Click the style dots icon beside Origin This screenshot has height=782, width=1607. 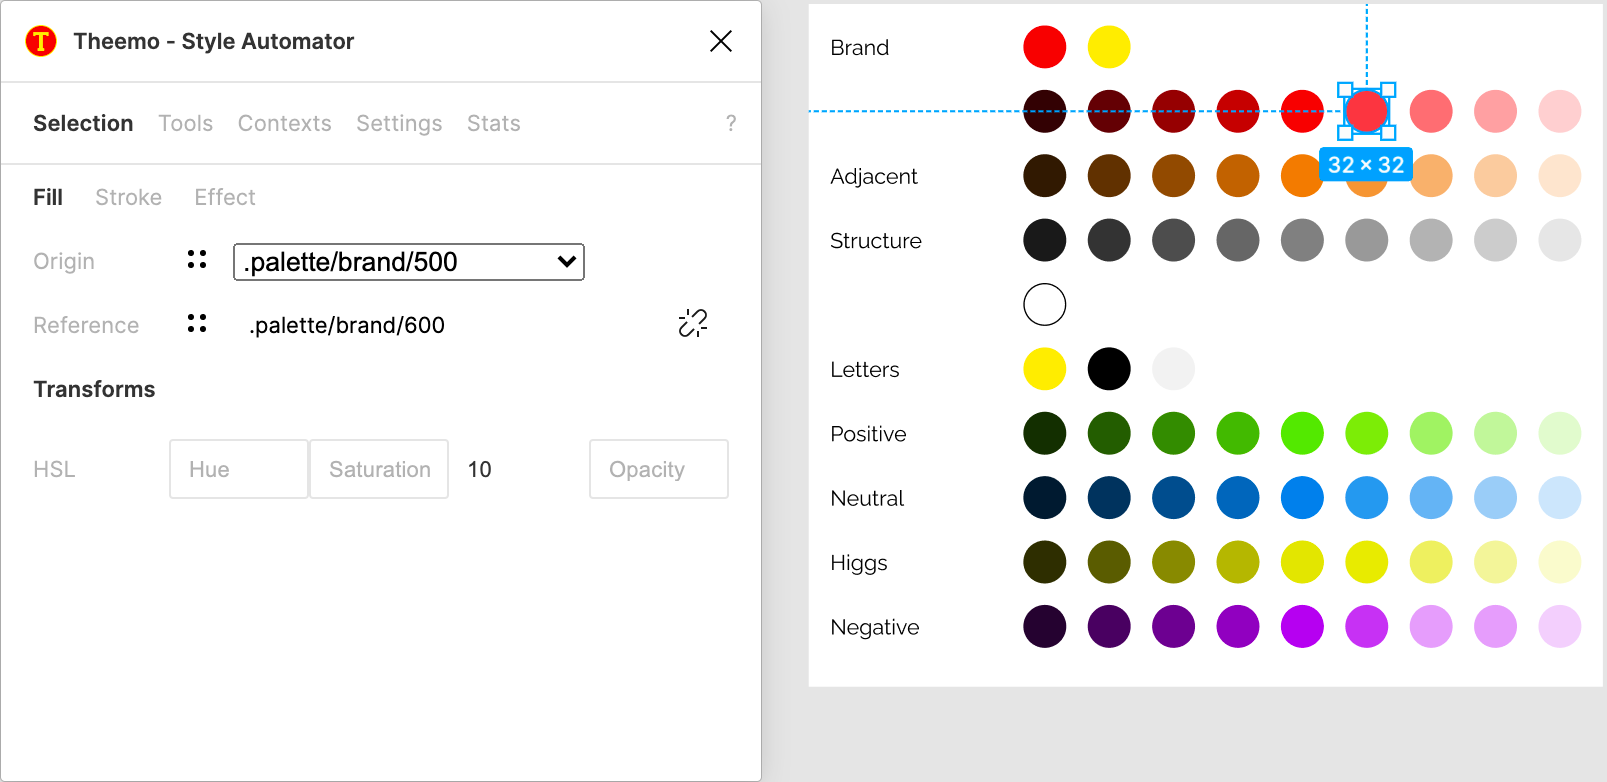tap(197, 260)
